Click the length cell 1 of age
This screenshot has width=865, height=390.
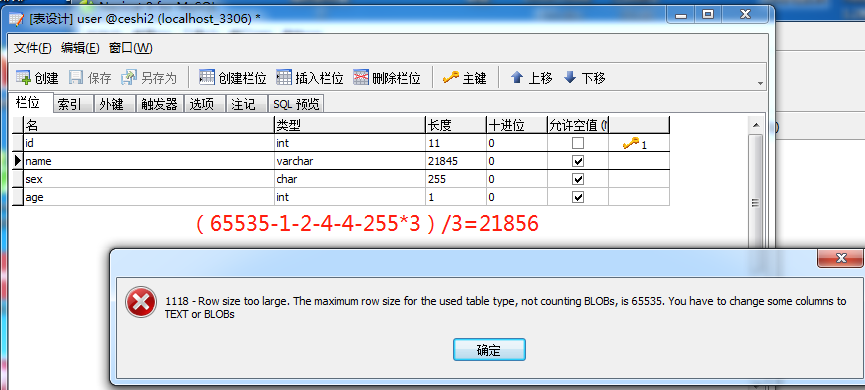456,197
